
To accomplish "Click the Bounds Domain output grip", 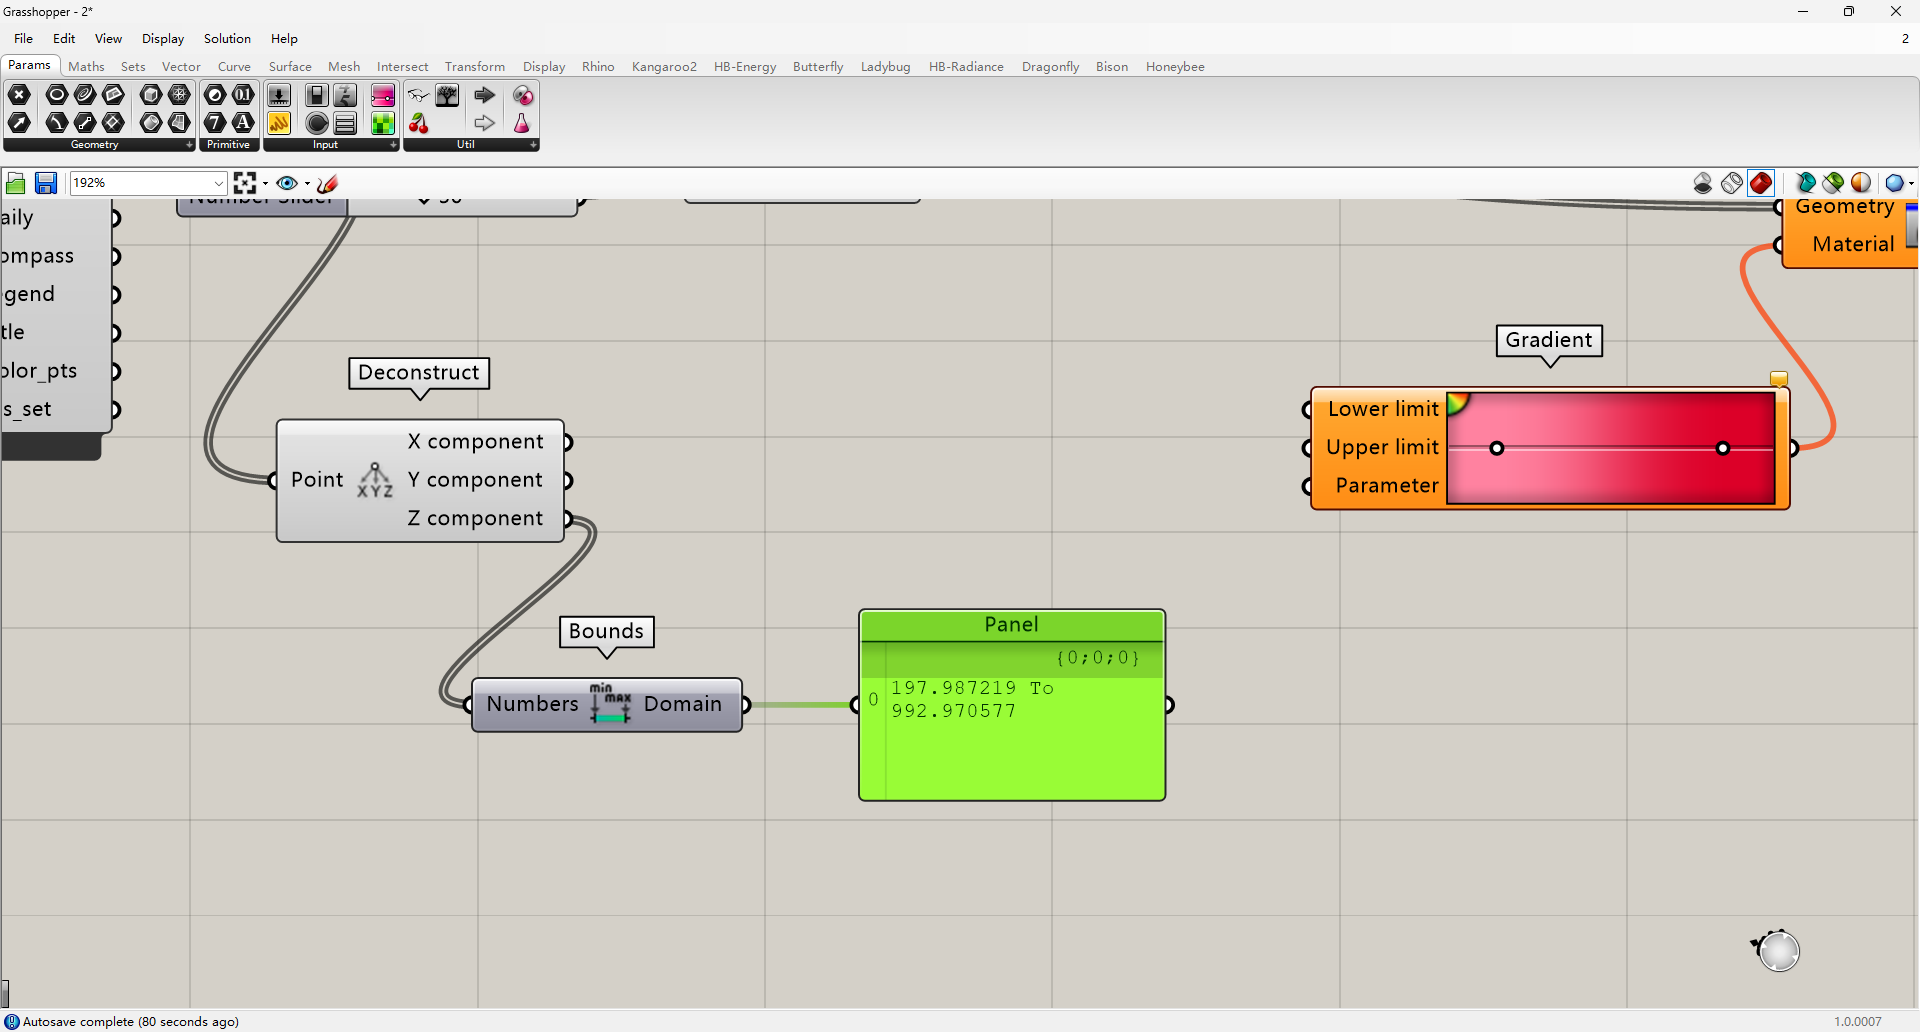I will click(x=745, y=705).
